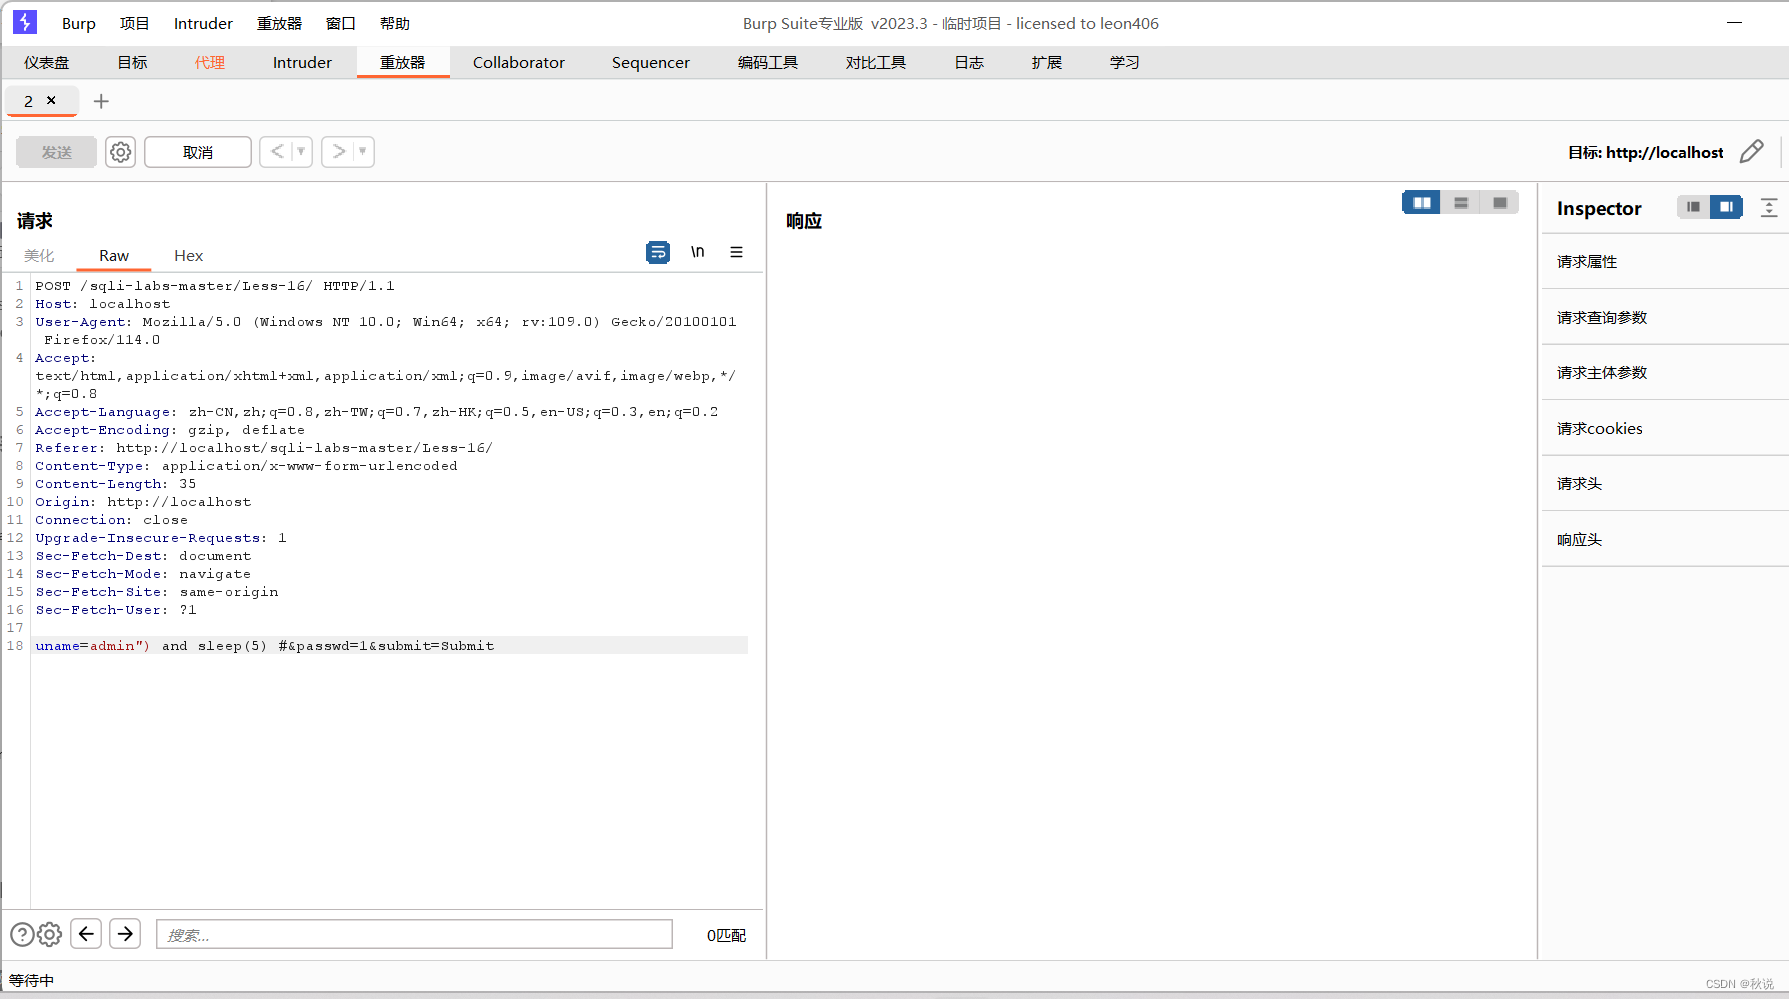Image resolution: width=1789 pixels, height=999 pixels.
Task: Collapse or expand all Inspector sections
Action: pyautogui.click(x=1769, y=207)
